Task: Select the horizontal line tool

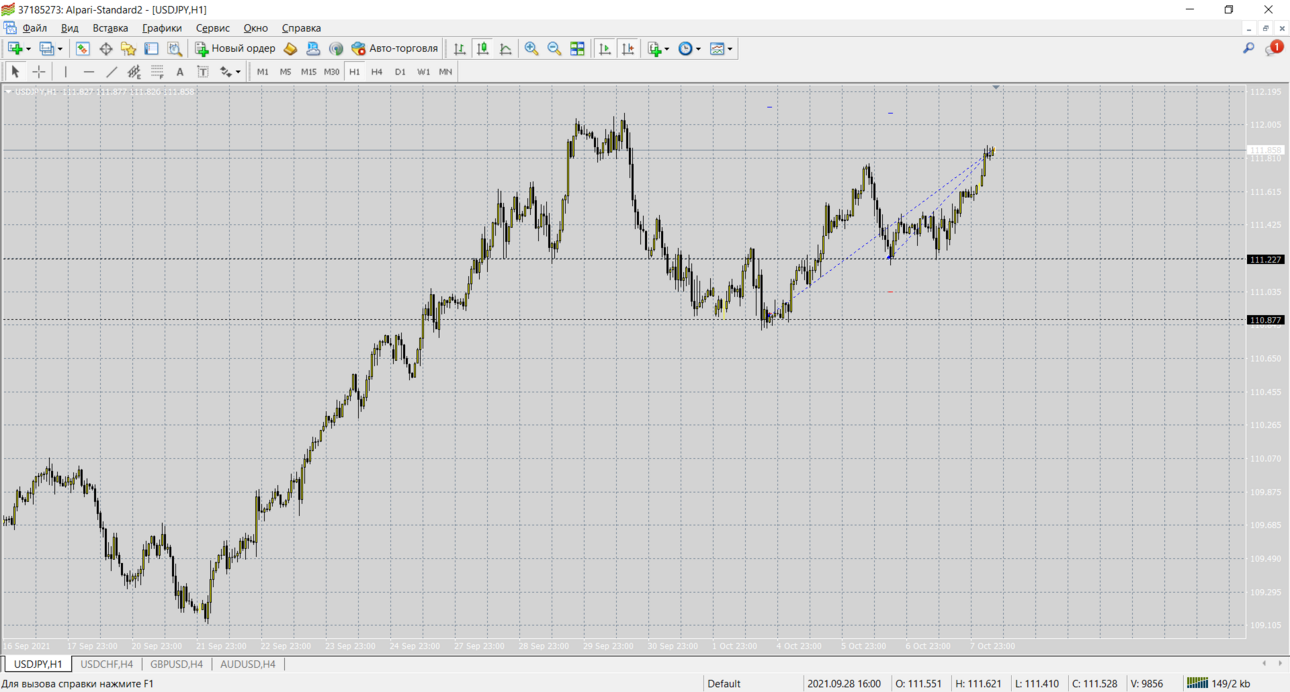Action: 89,72
